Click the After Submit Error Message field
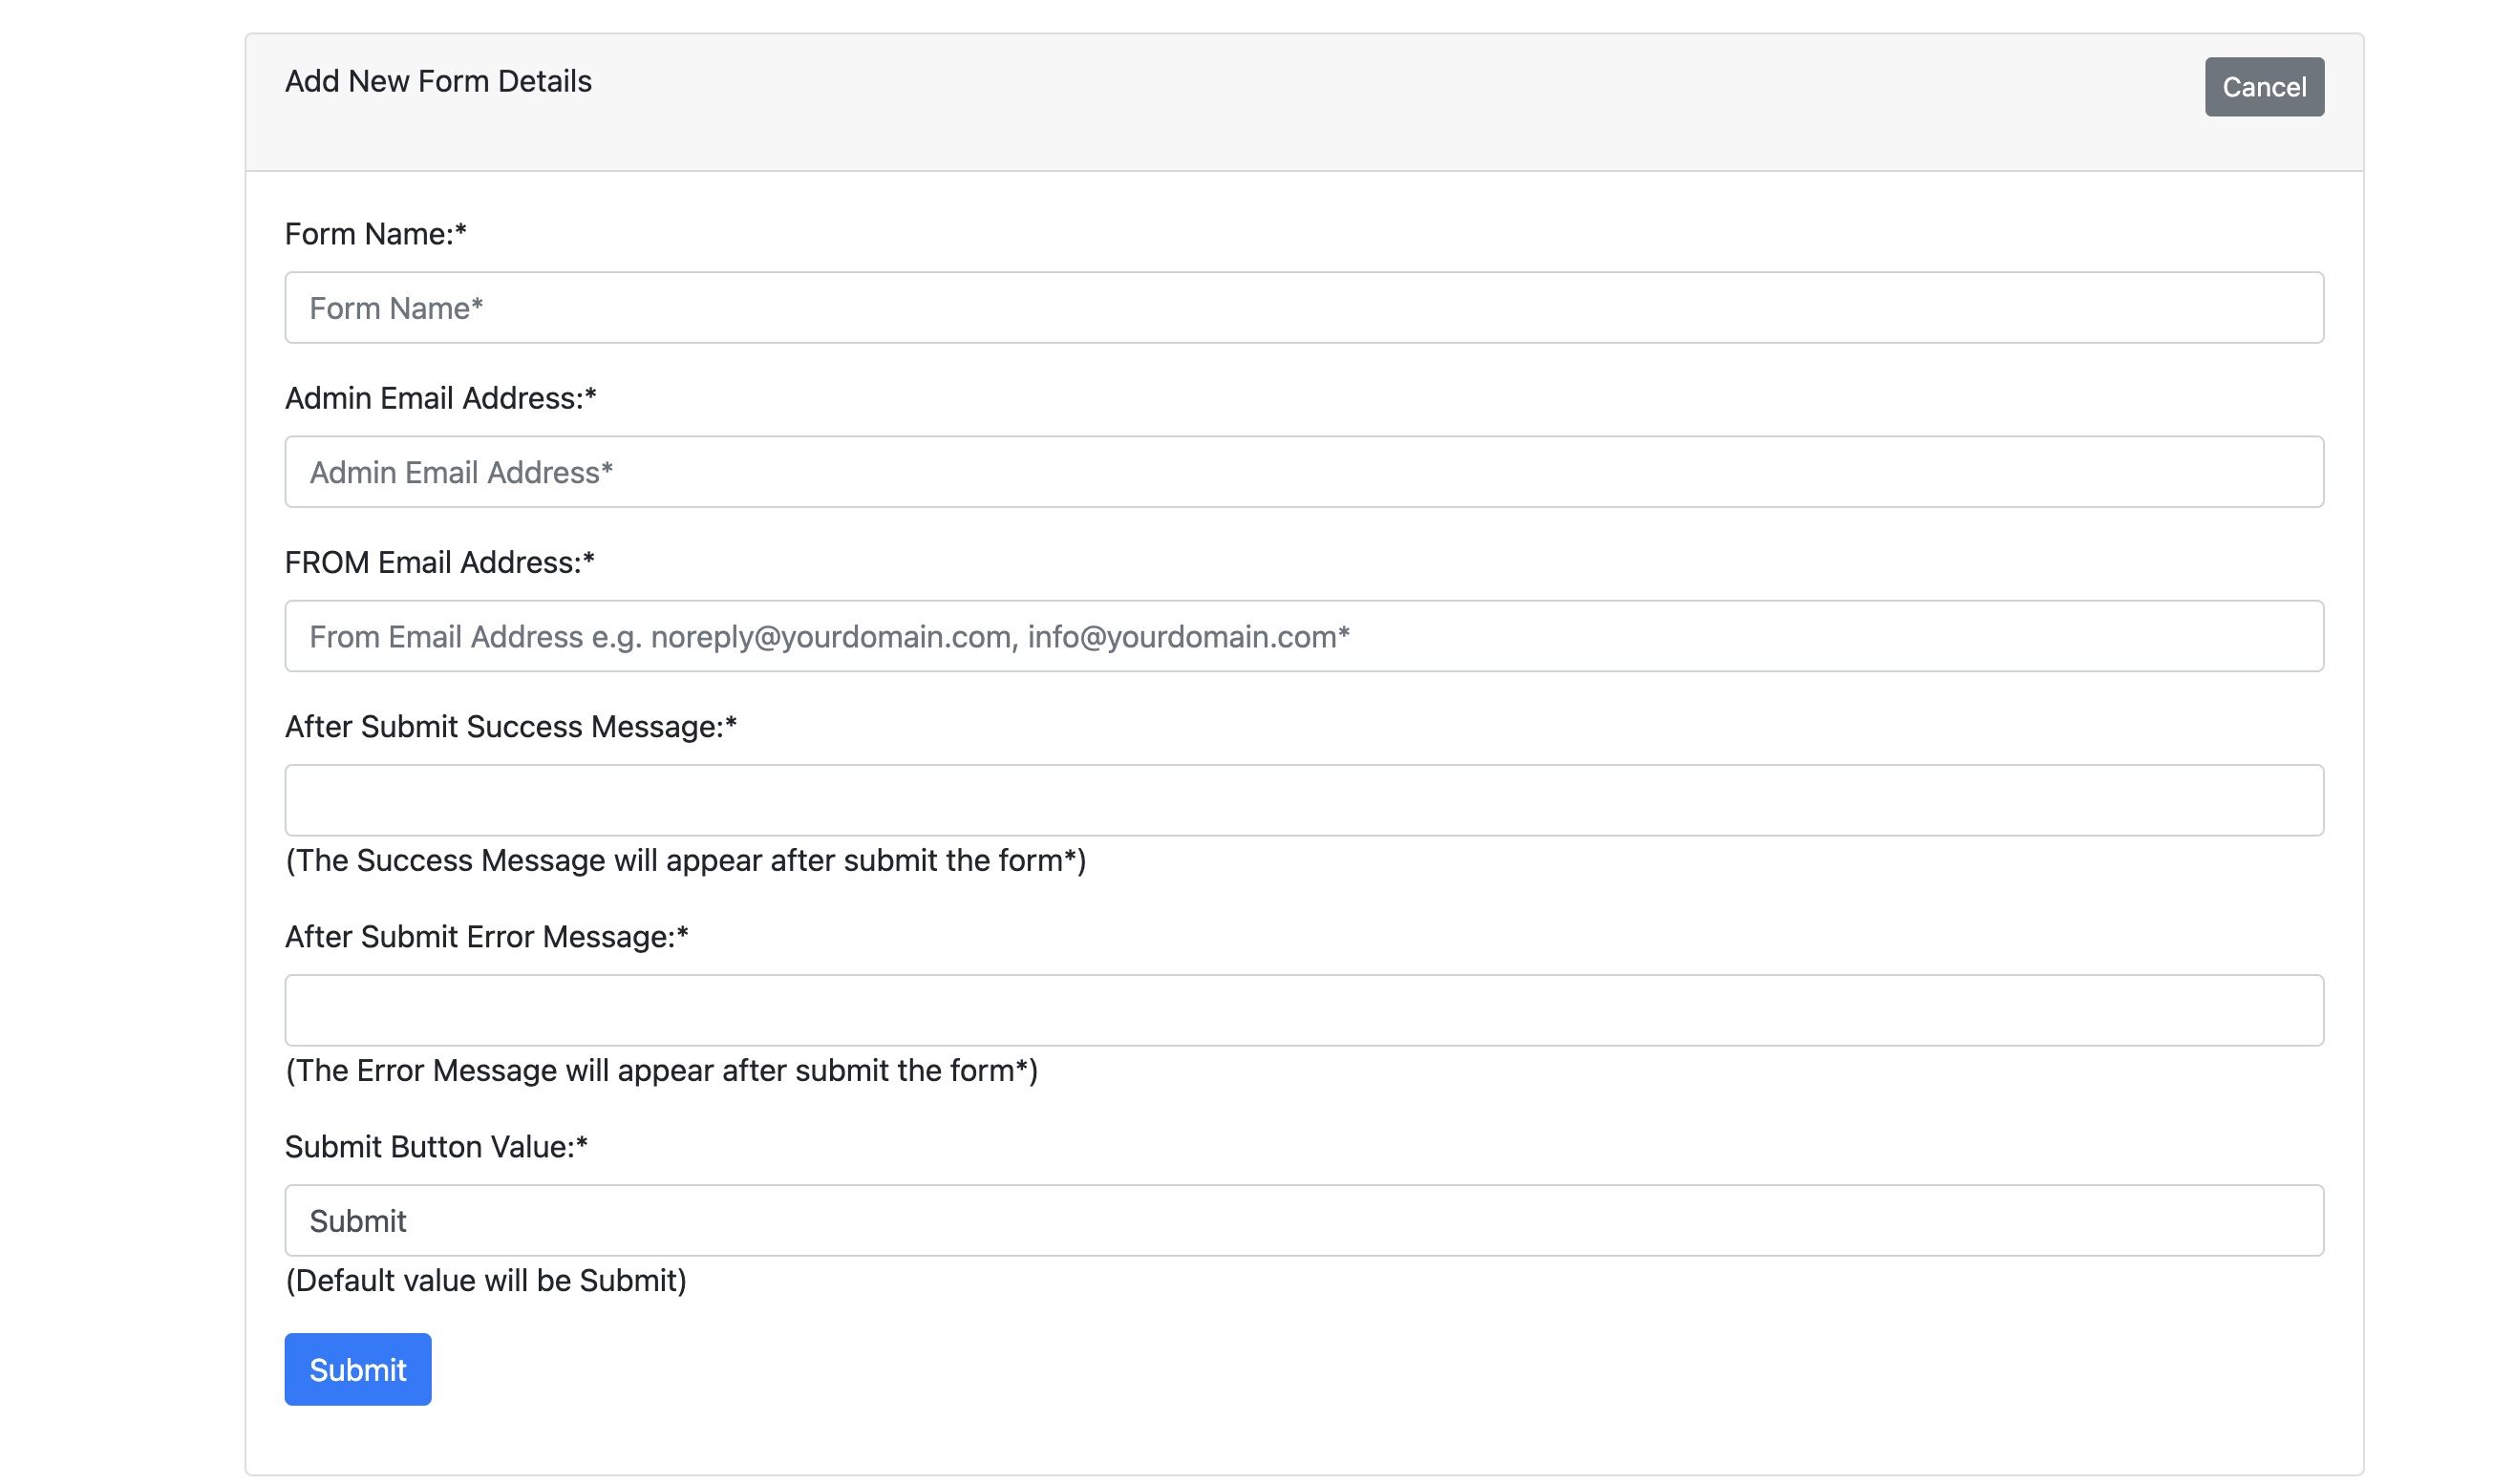Screen dimensions: 2514x1484 click(1303, 1010)
